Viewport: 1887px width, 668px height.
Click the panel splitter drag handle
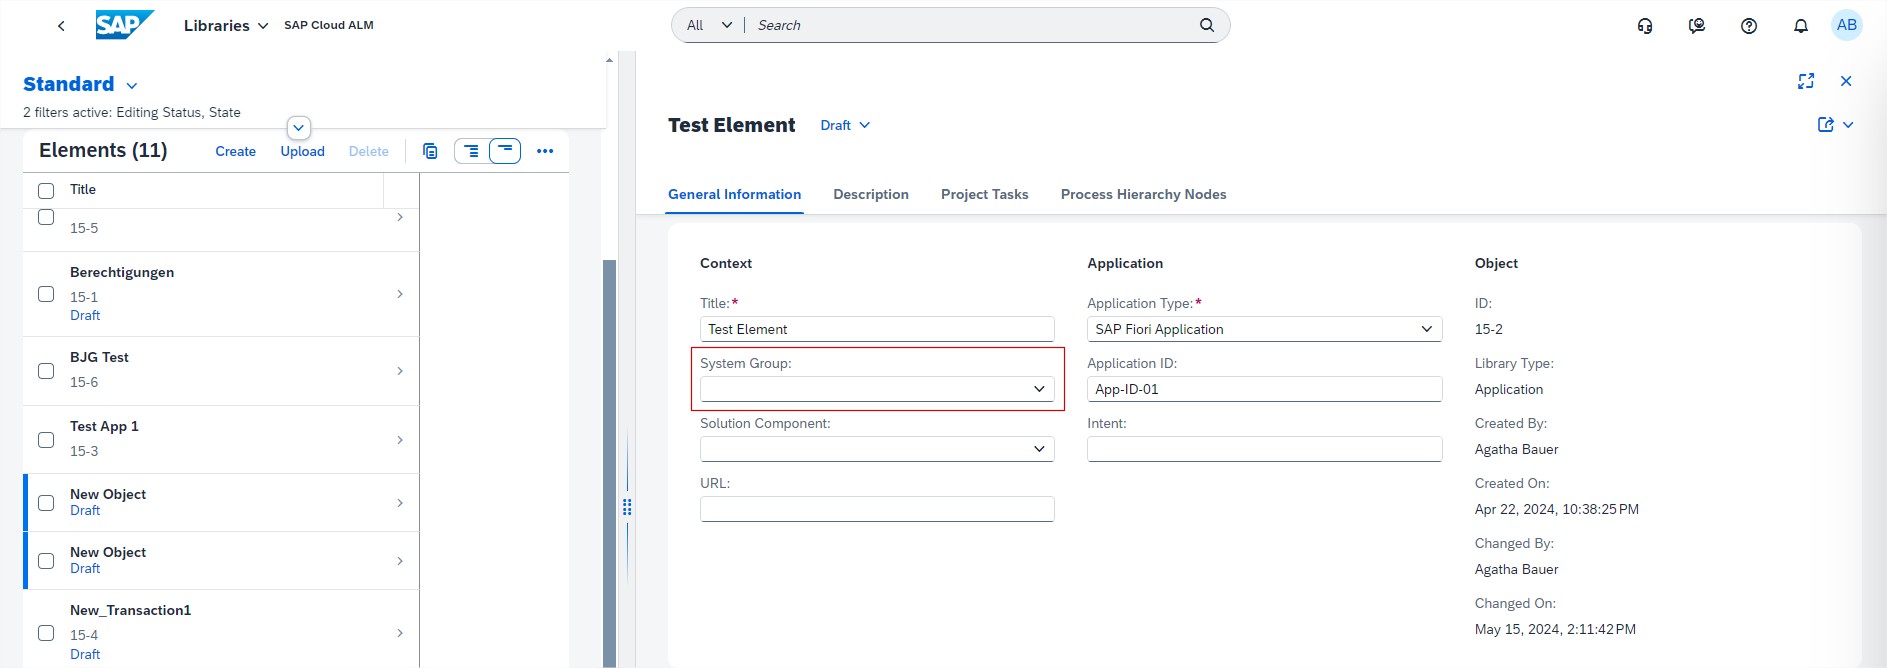[627, 507]
